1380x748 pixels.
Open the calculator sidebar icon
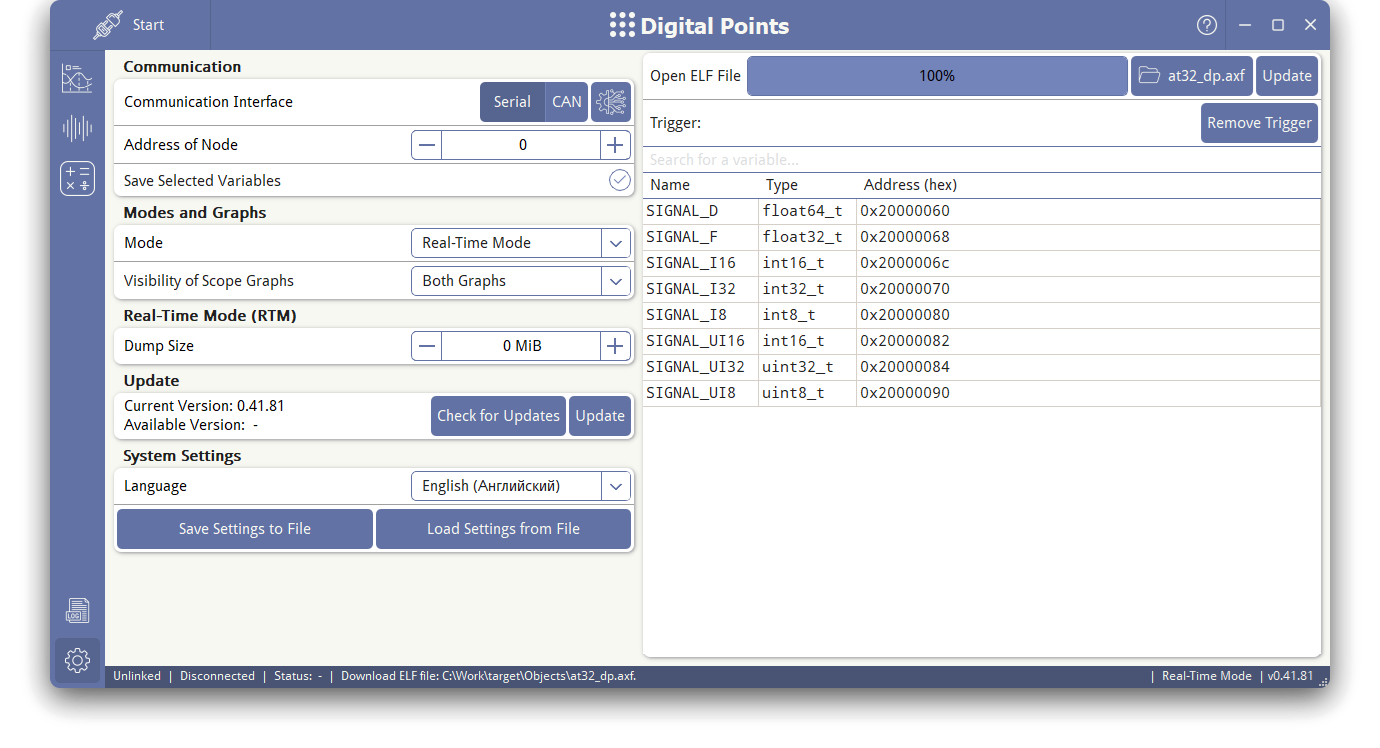point(77,178)
